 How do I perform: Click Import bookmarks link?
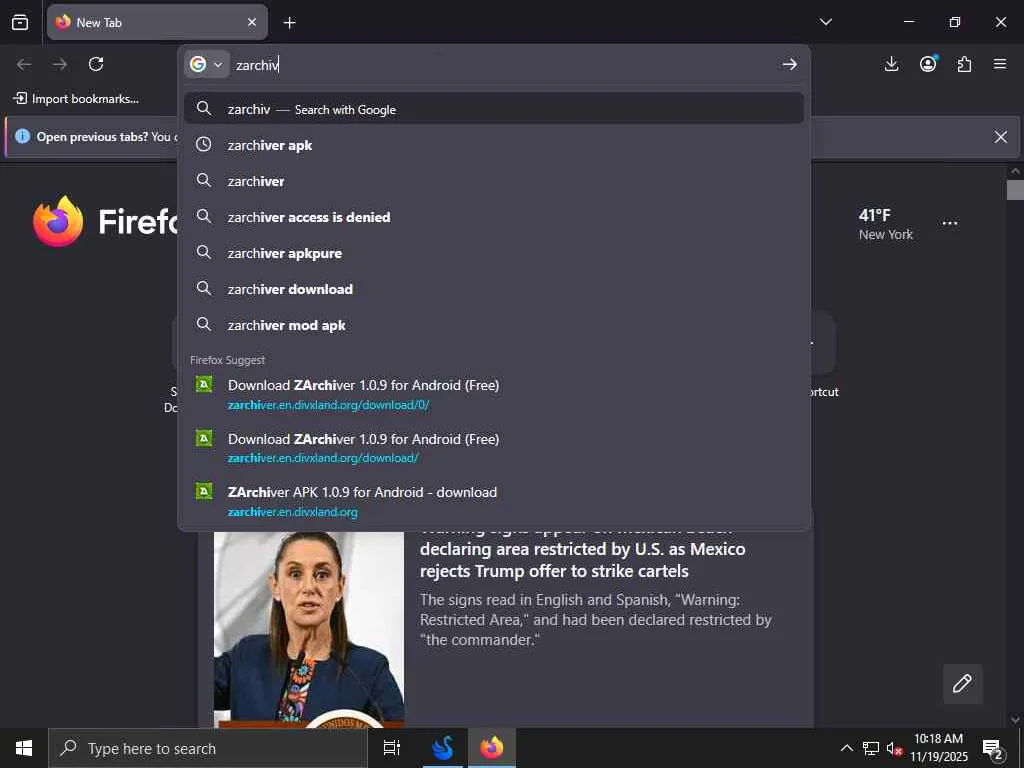point(76,99)
